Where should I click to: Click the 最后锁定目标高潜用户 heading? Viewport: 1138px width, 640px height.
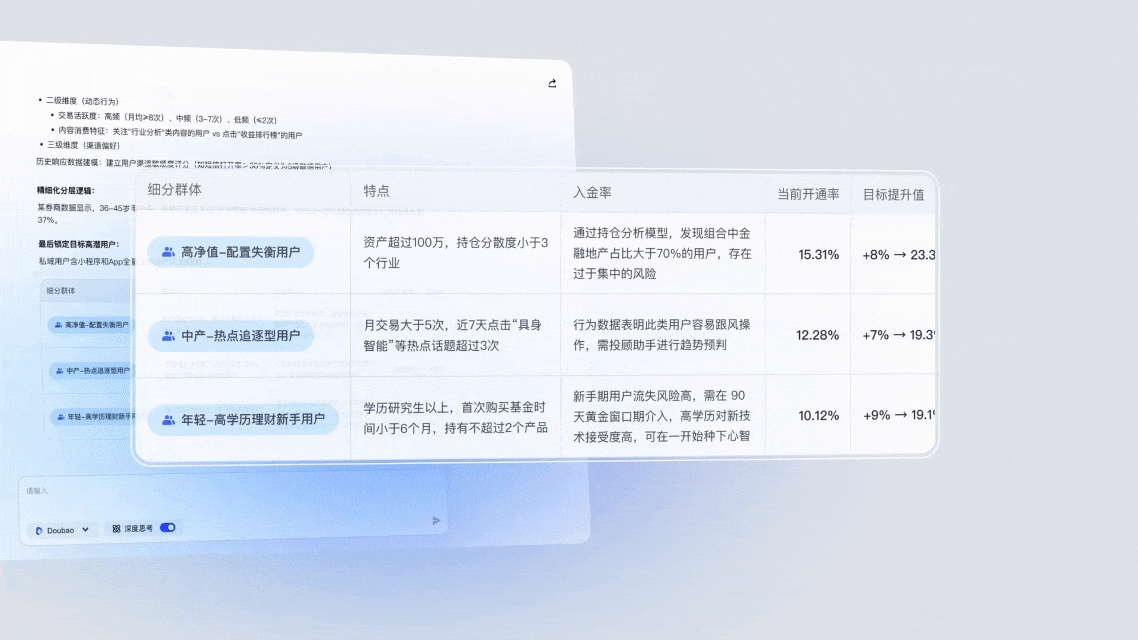[78, 245]
